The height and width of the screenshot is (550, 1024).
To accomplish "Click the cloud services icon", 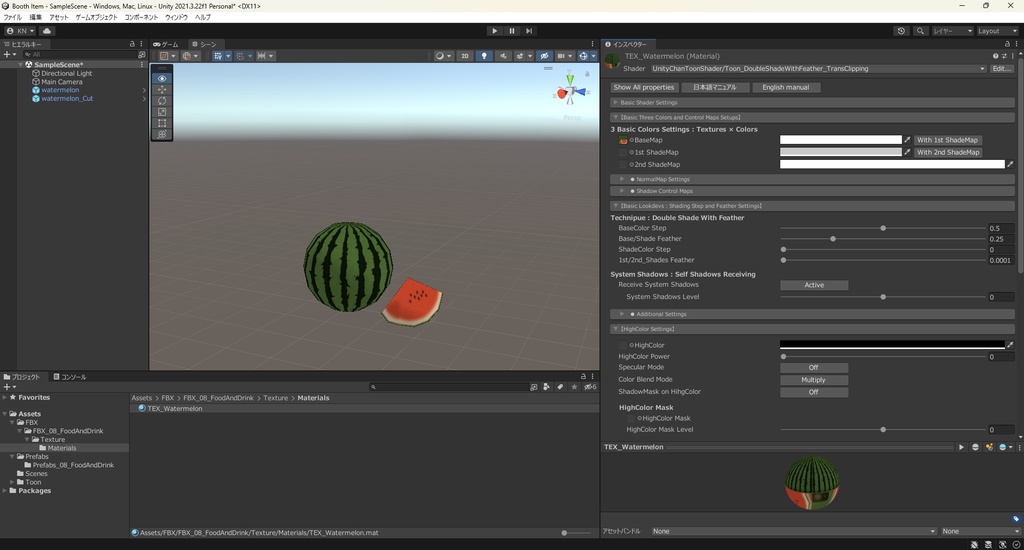I will tap(47, 31).
